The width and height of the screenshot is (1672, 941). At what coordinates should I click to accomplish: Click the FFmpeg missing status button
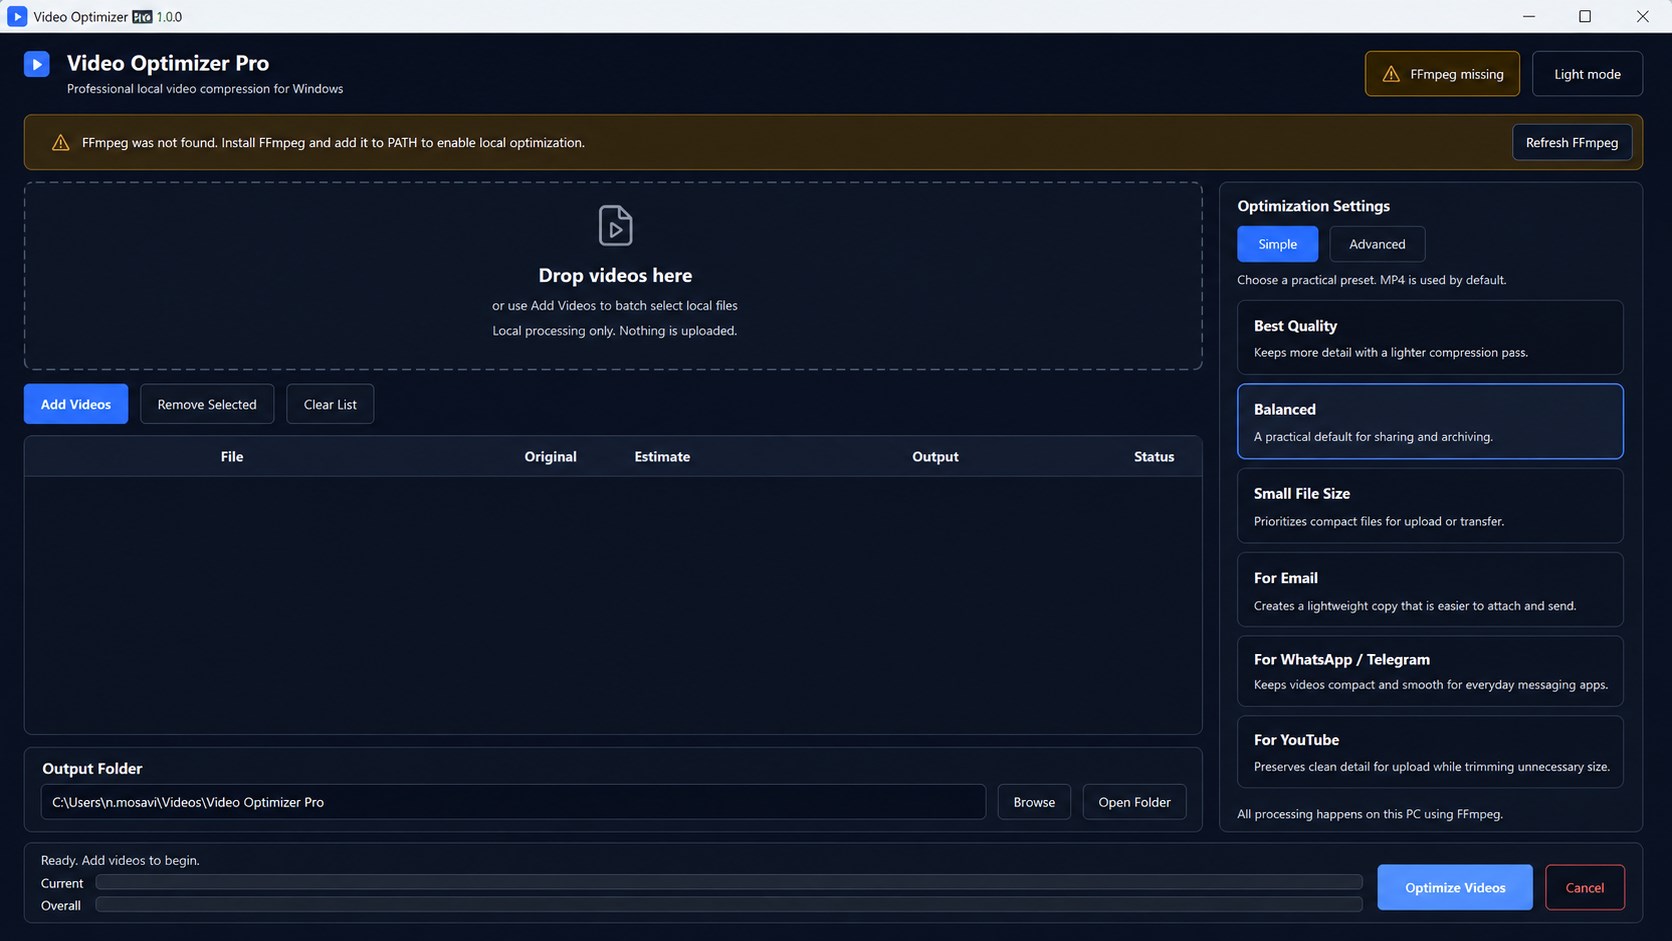(x=1442, y=74)
